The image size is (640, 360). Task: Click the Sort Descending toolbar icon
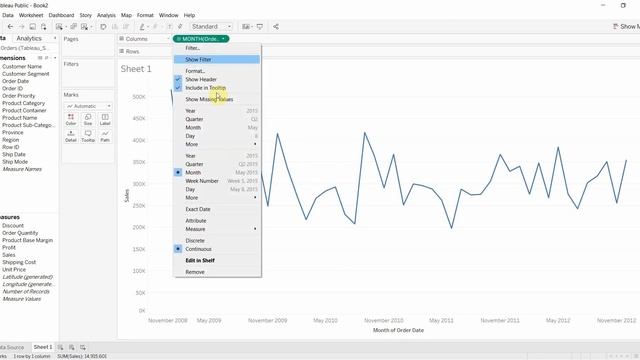(126, 27)
